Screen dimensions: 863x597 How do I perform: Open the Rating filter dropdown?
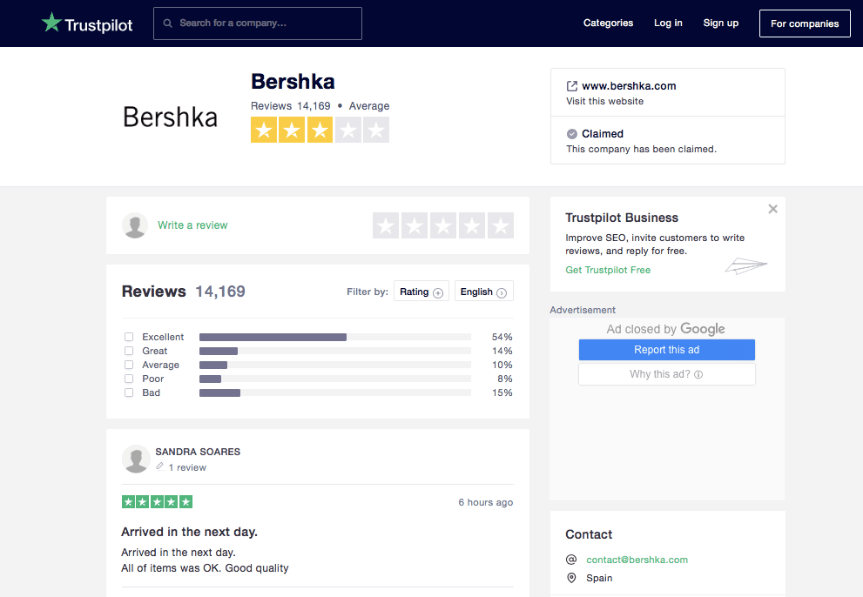(x=421, y=292)
